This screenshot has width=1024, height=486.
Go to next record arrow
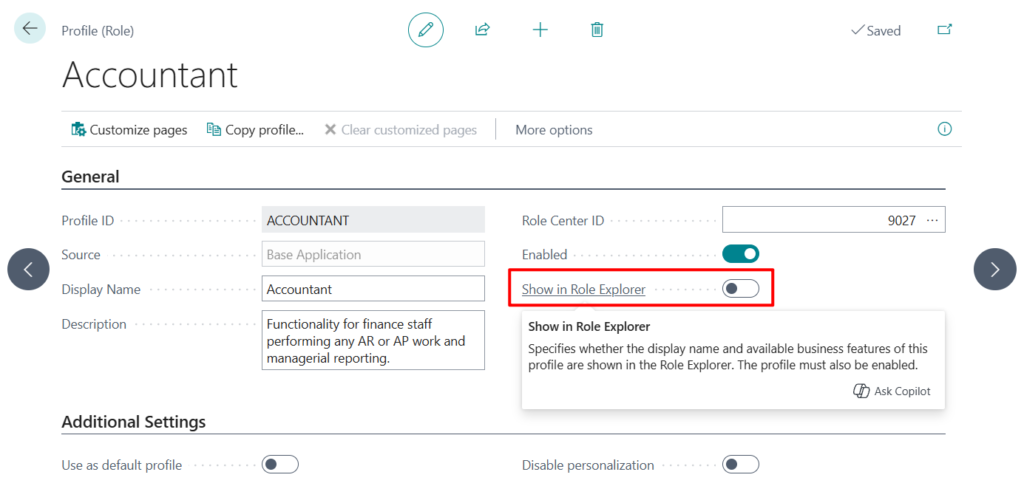[x=994, y=269]
